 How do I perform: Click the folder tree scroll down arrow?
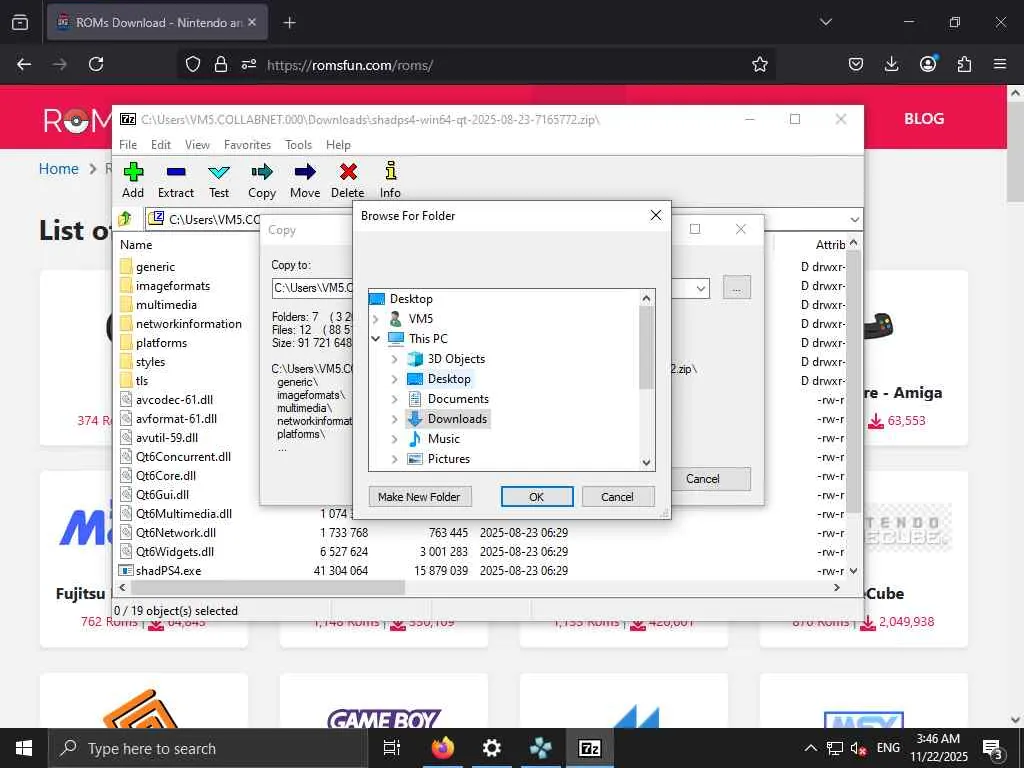[647, 463]
